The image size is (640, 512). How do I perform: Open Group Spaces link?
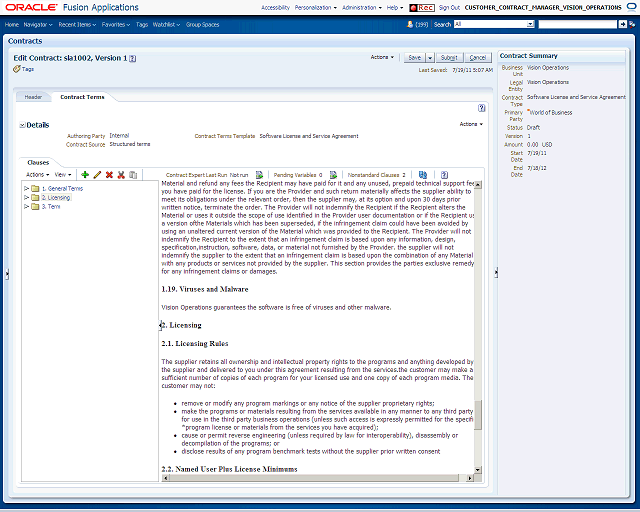202,24
